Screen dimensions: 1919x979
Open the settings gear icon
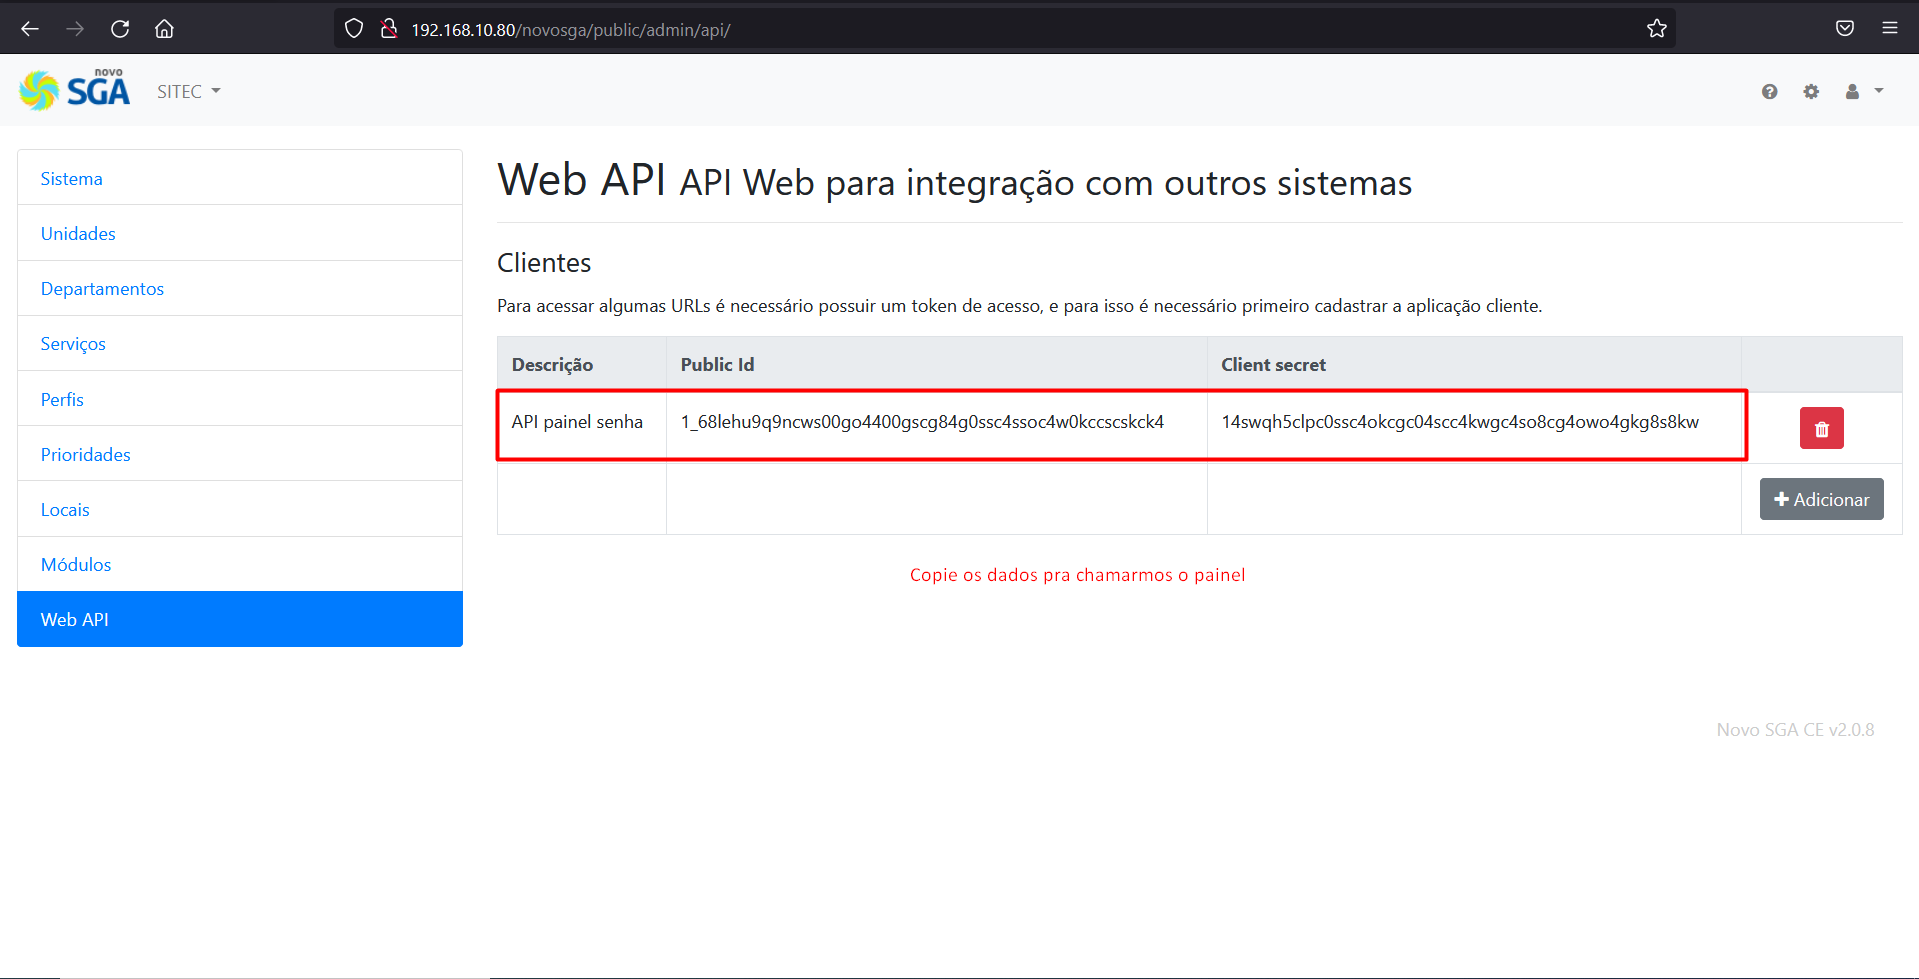click(x=1811, y=92)
